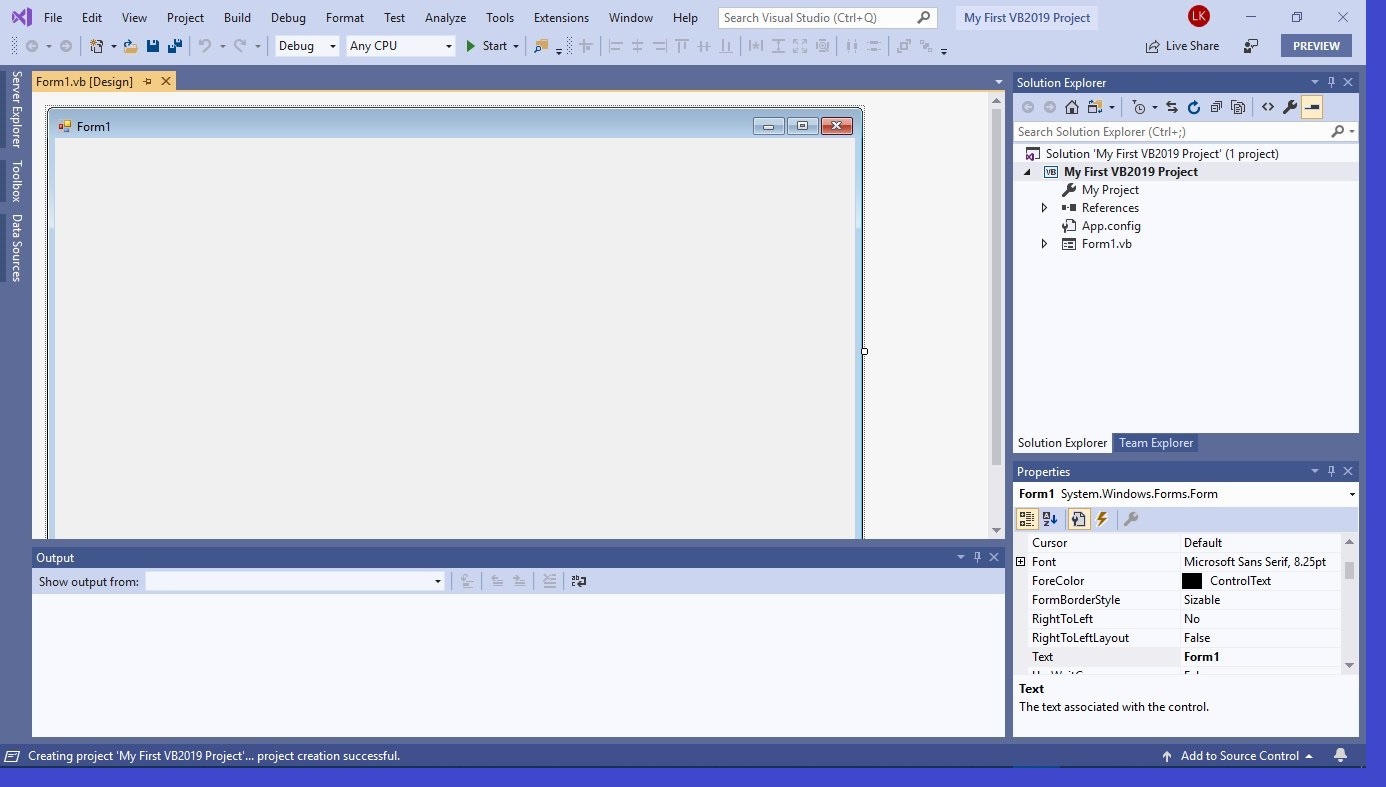
Task: Toggle Categorized view in Properties panel
Action: (1027, 519)
